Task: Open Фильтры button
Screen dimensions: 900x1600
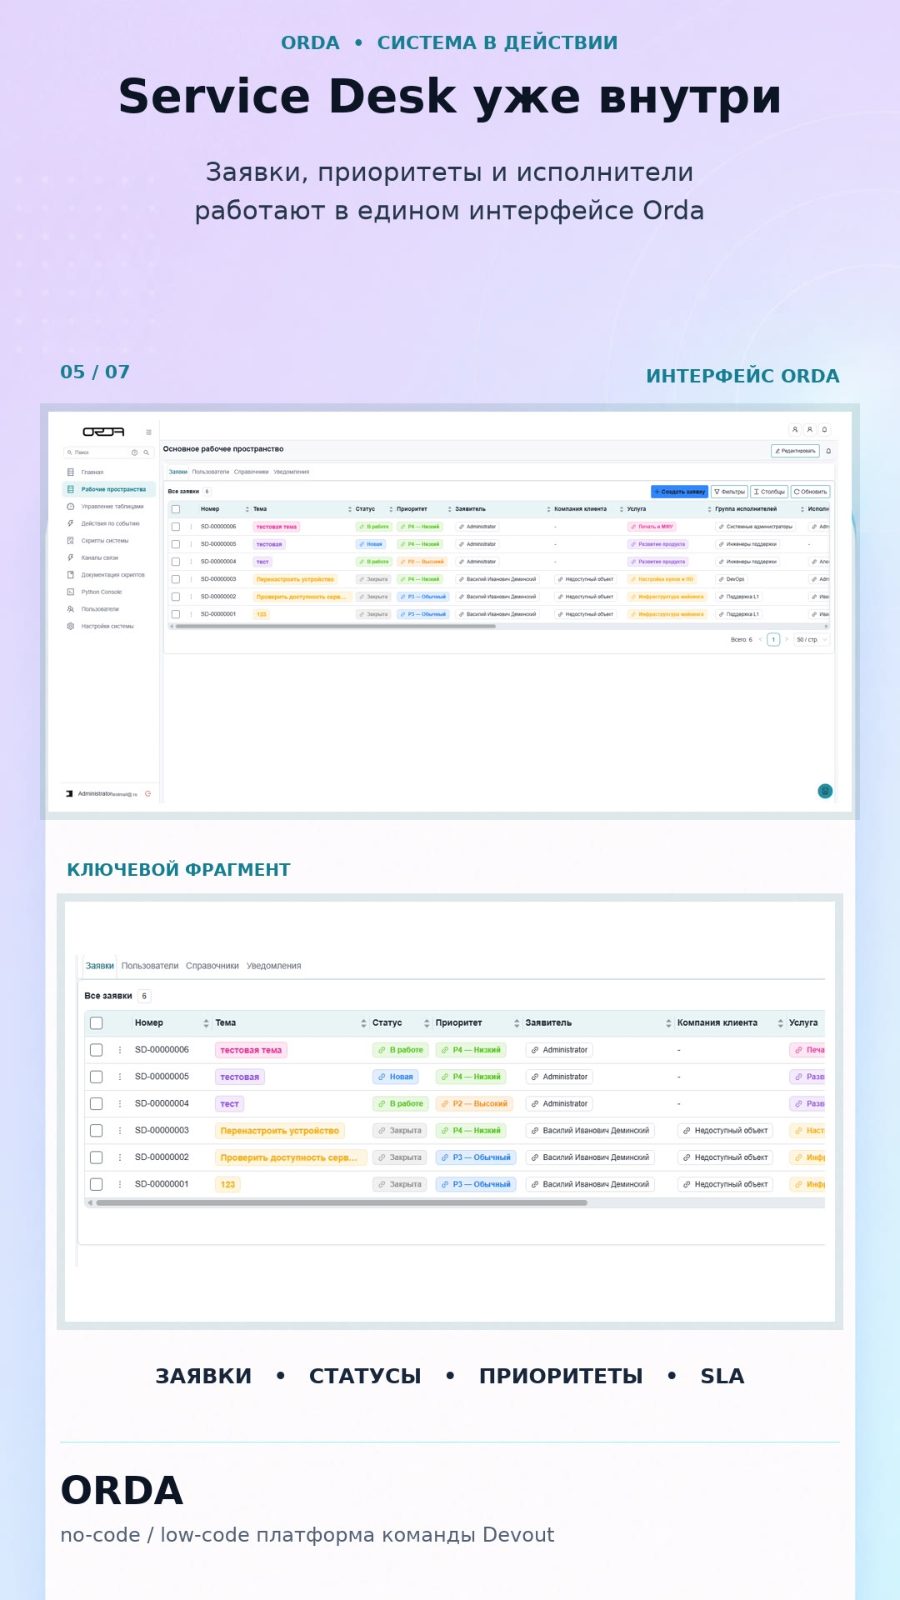Action: pos(729,491)
